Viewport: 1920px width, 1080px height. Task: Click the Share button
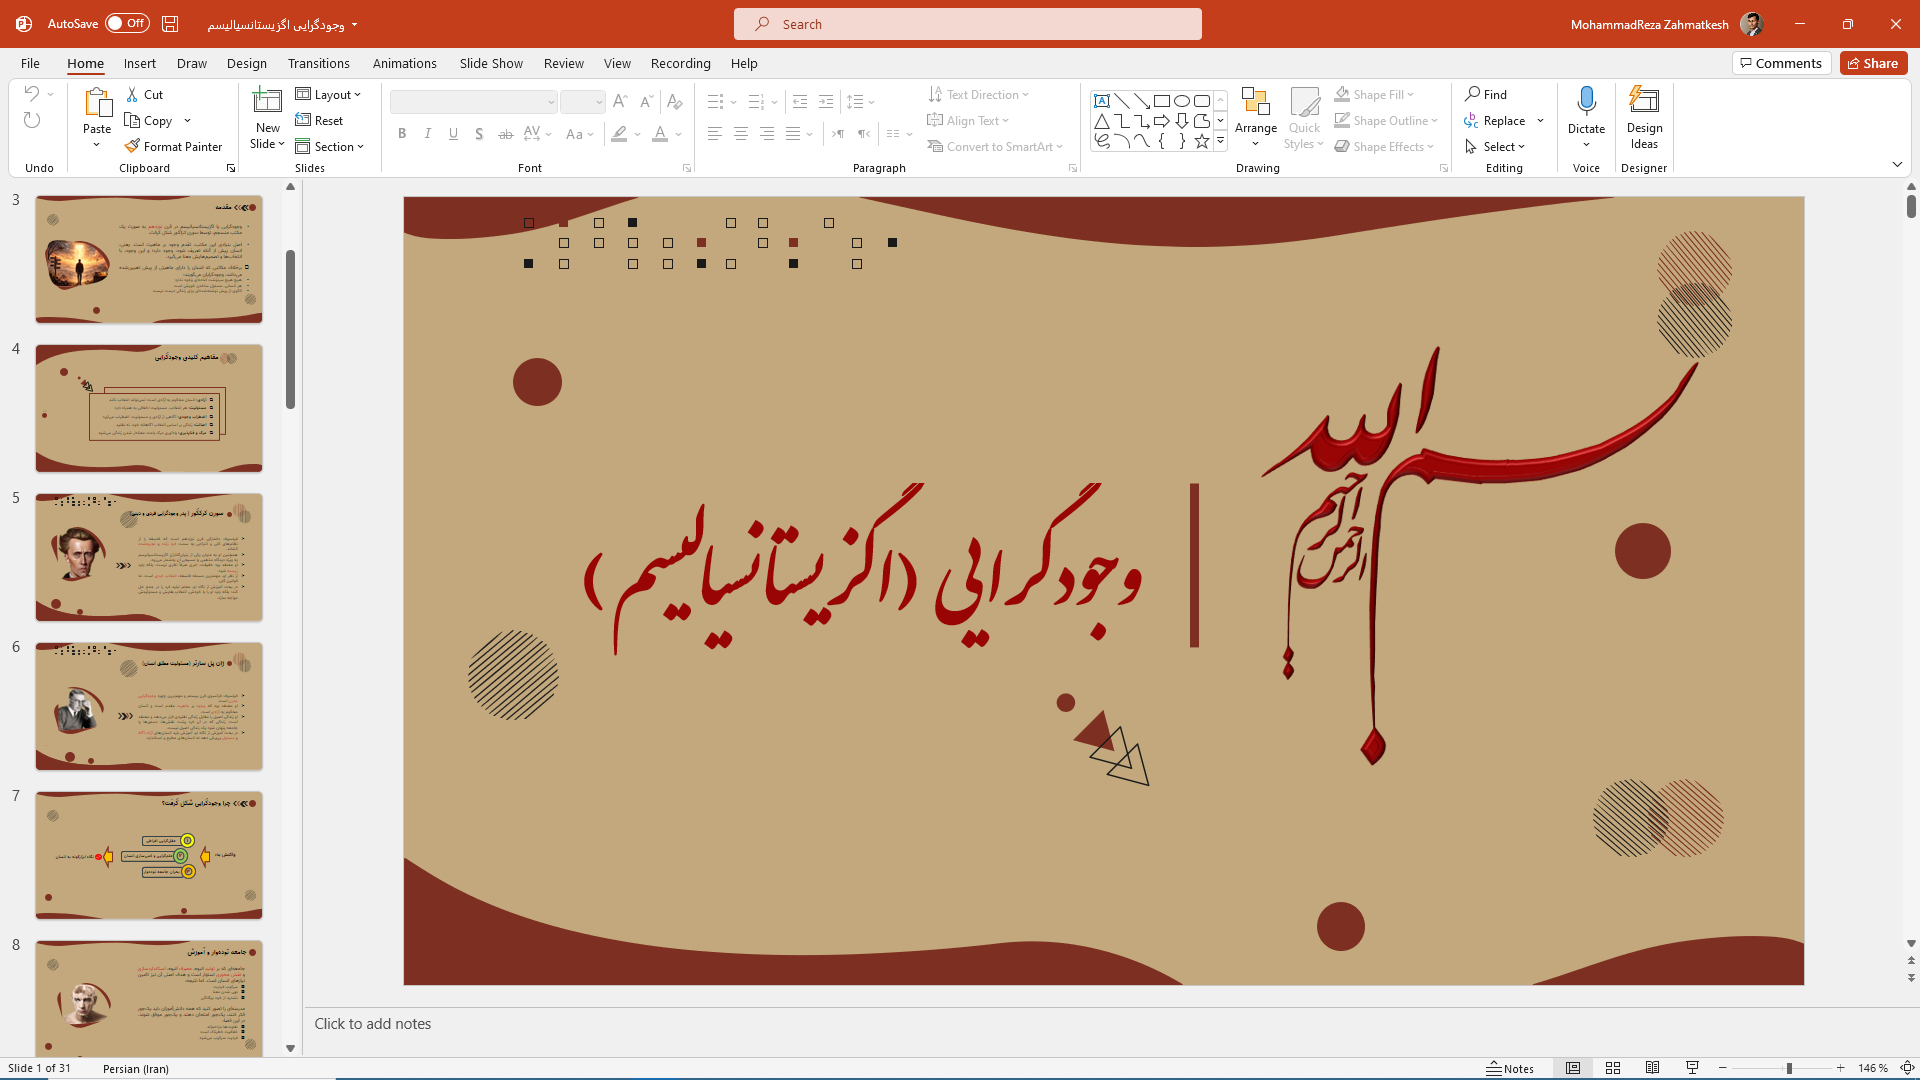1872,62
